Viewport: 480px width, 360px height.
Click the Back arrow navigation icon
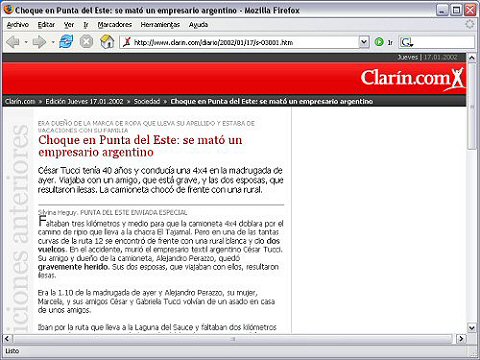click(13, 42)
